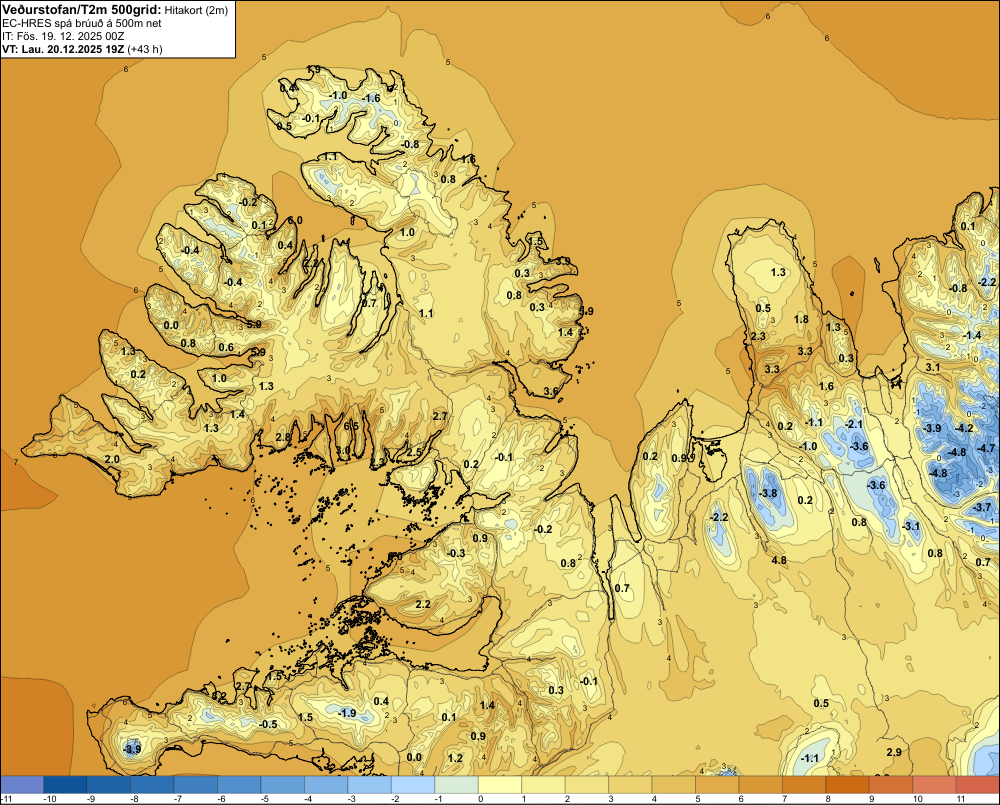This screenshot has width=1000, height=805.
Task: Click the 5 tick label in legend
Action: click(x=698, y=799)
